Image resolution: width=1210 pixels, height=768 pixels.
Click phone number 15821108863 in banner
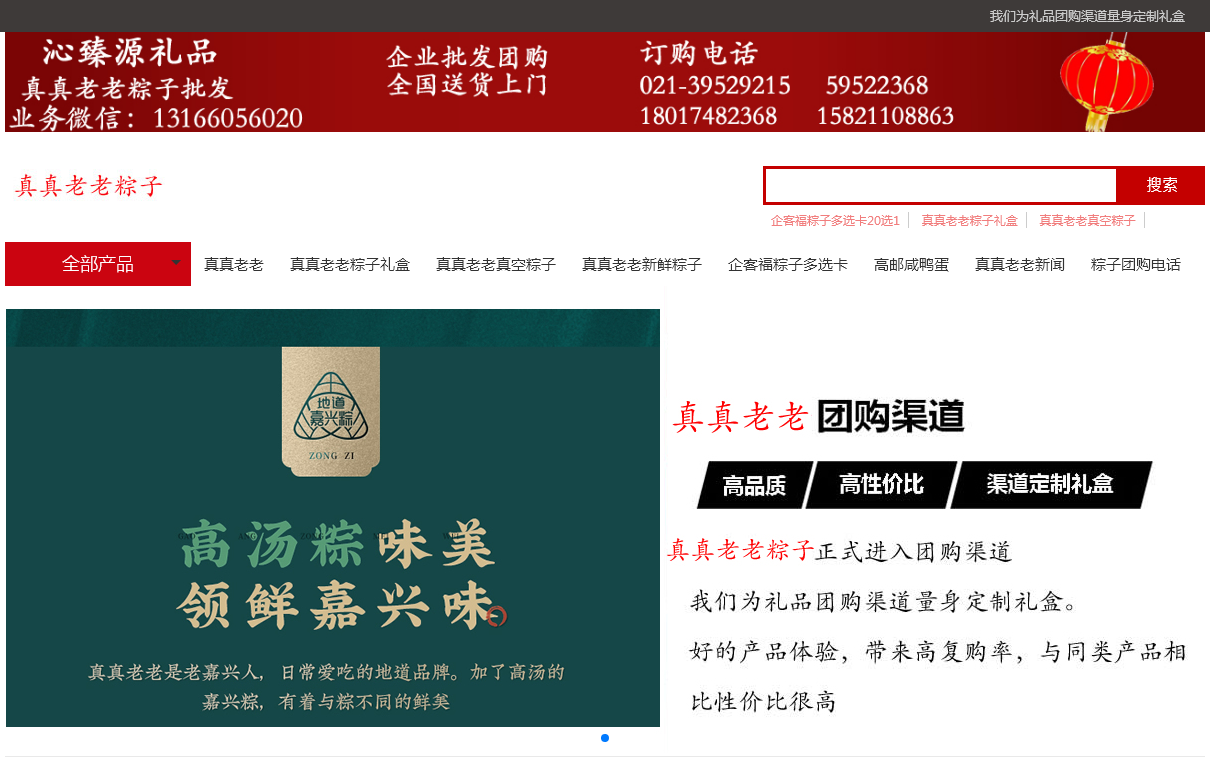885,116
